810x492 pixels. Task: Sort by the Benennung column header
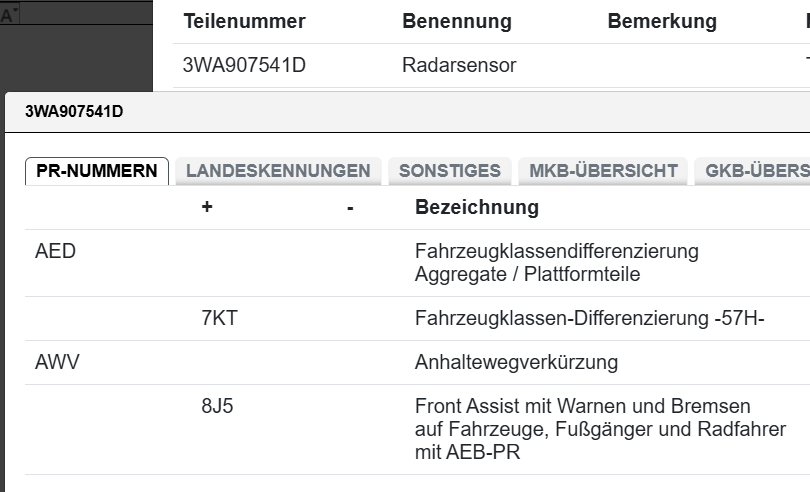456,21
